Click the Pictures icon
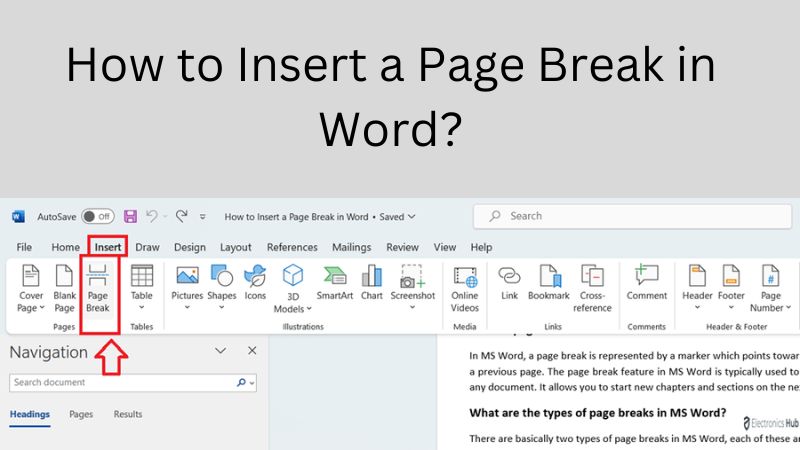This screenshot has width=800, height=450. 187,277
